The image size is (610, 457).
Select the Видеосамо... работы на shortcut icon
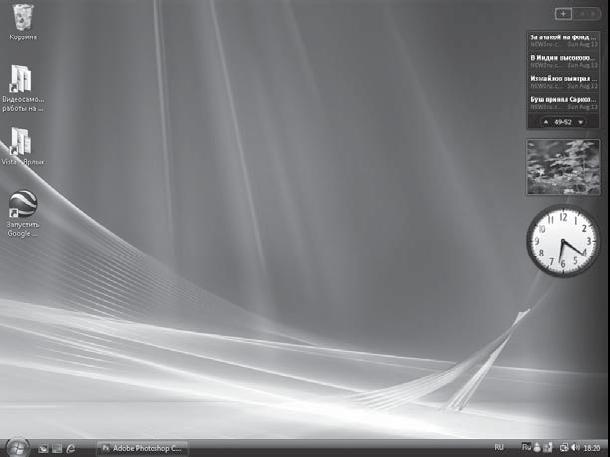click(x=22, y=88)
